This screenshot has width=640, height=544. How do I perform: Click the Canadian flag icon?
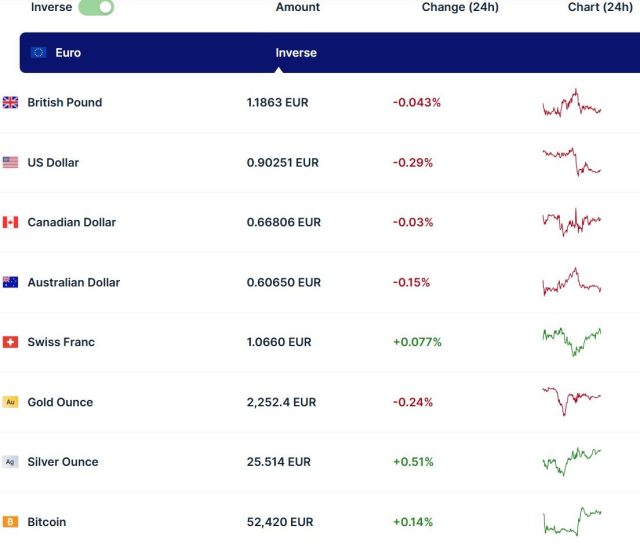(x=10, y=222)
